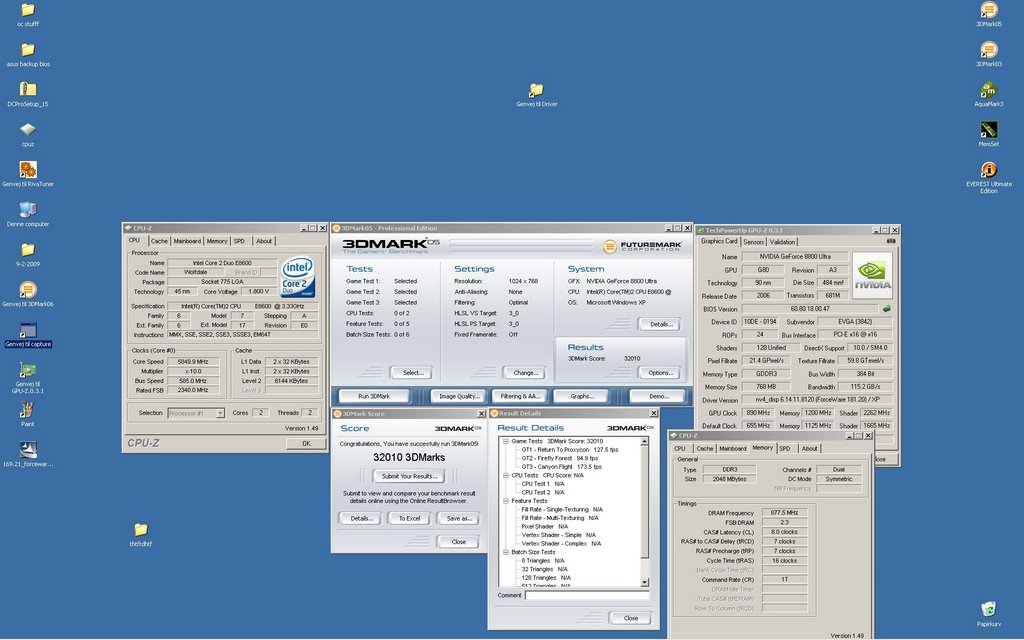Screen dimensions: 1024x640
Task: Collapse the Feature Tests tree node
Action: click(x=505, y=501)
